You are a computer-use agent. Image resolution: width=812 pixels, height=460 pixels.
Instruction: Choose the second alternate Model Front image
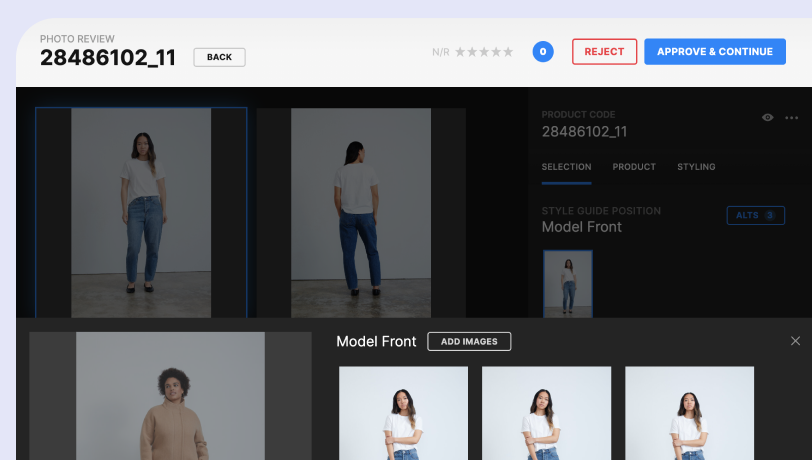point(546,413)
